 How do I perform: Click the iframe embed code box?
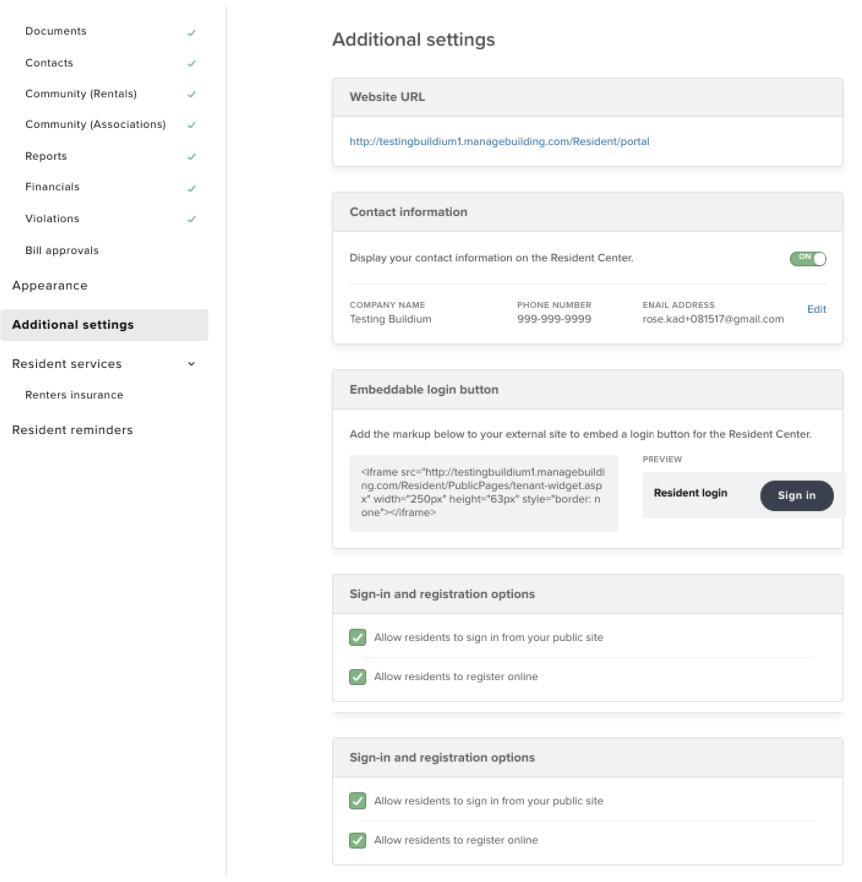click(x=483, y=493)
